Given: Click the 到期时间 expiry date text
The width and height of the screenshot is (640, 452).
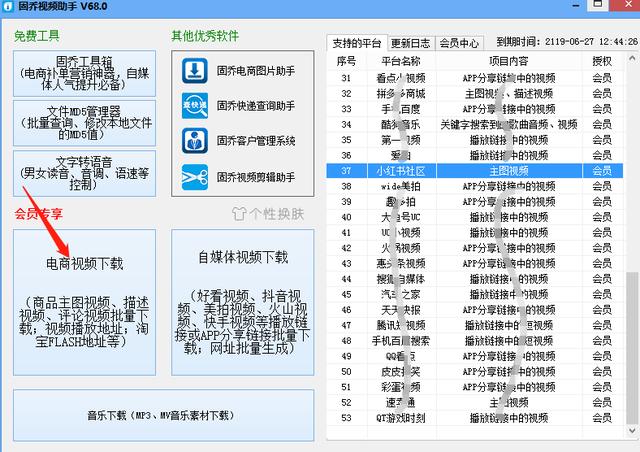Looking at the screenshot, I should [567, 42].
